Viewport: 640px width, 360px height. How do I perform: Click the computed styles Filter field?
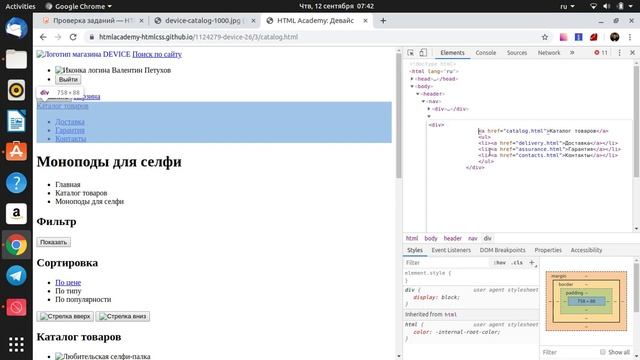tap(569, 352)
